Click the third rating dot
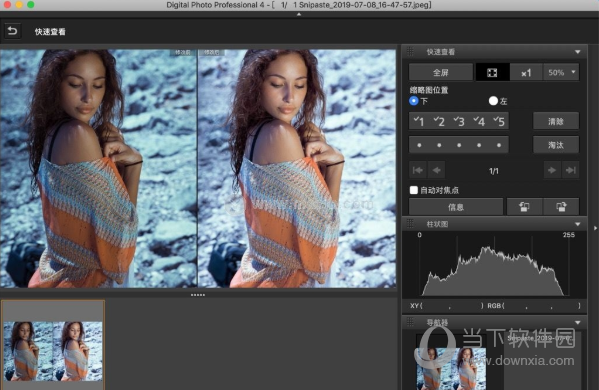The width and height of the screenshot is (599, 390). click(x=459, y=145)
